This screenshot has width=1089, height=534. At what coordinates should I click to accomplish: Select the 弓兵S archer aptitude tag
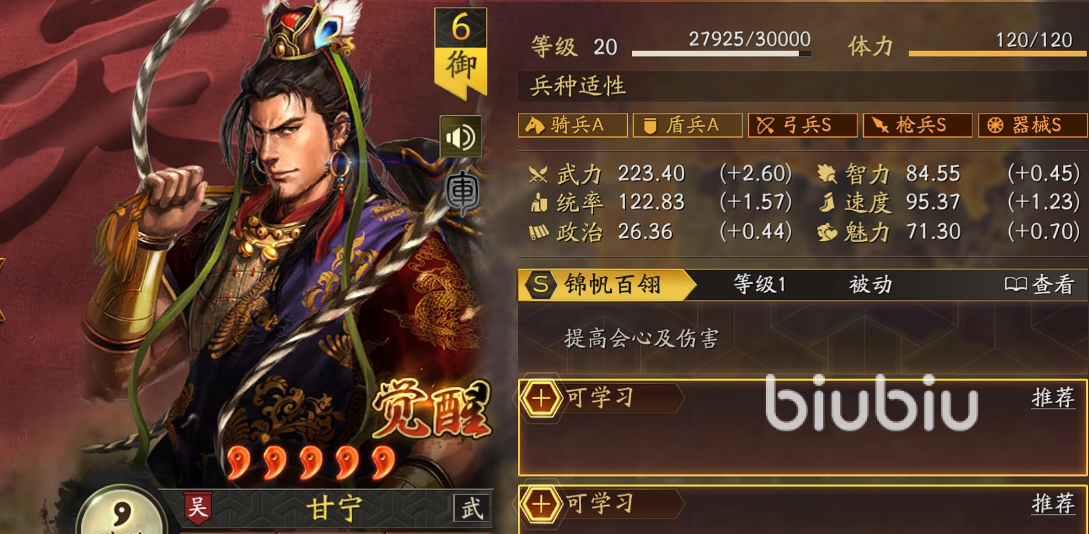tap(802, 125)
